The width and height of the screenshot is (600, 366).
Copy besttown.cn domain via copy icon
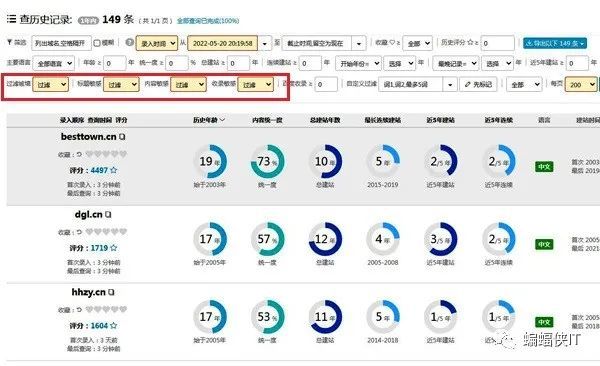[122, 137]
